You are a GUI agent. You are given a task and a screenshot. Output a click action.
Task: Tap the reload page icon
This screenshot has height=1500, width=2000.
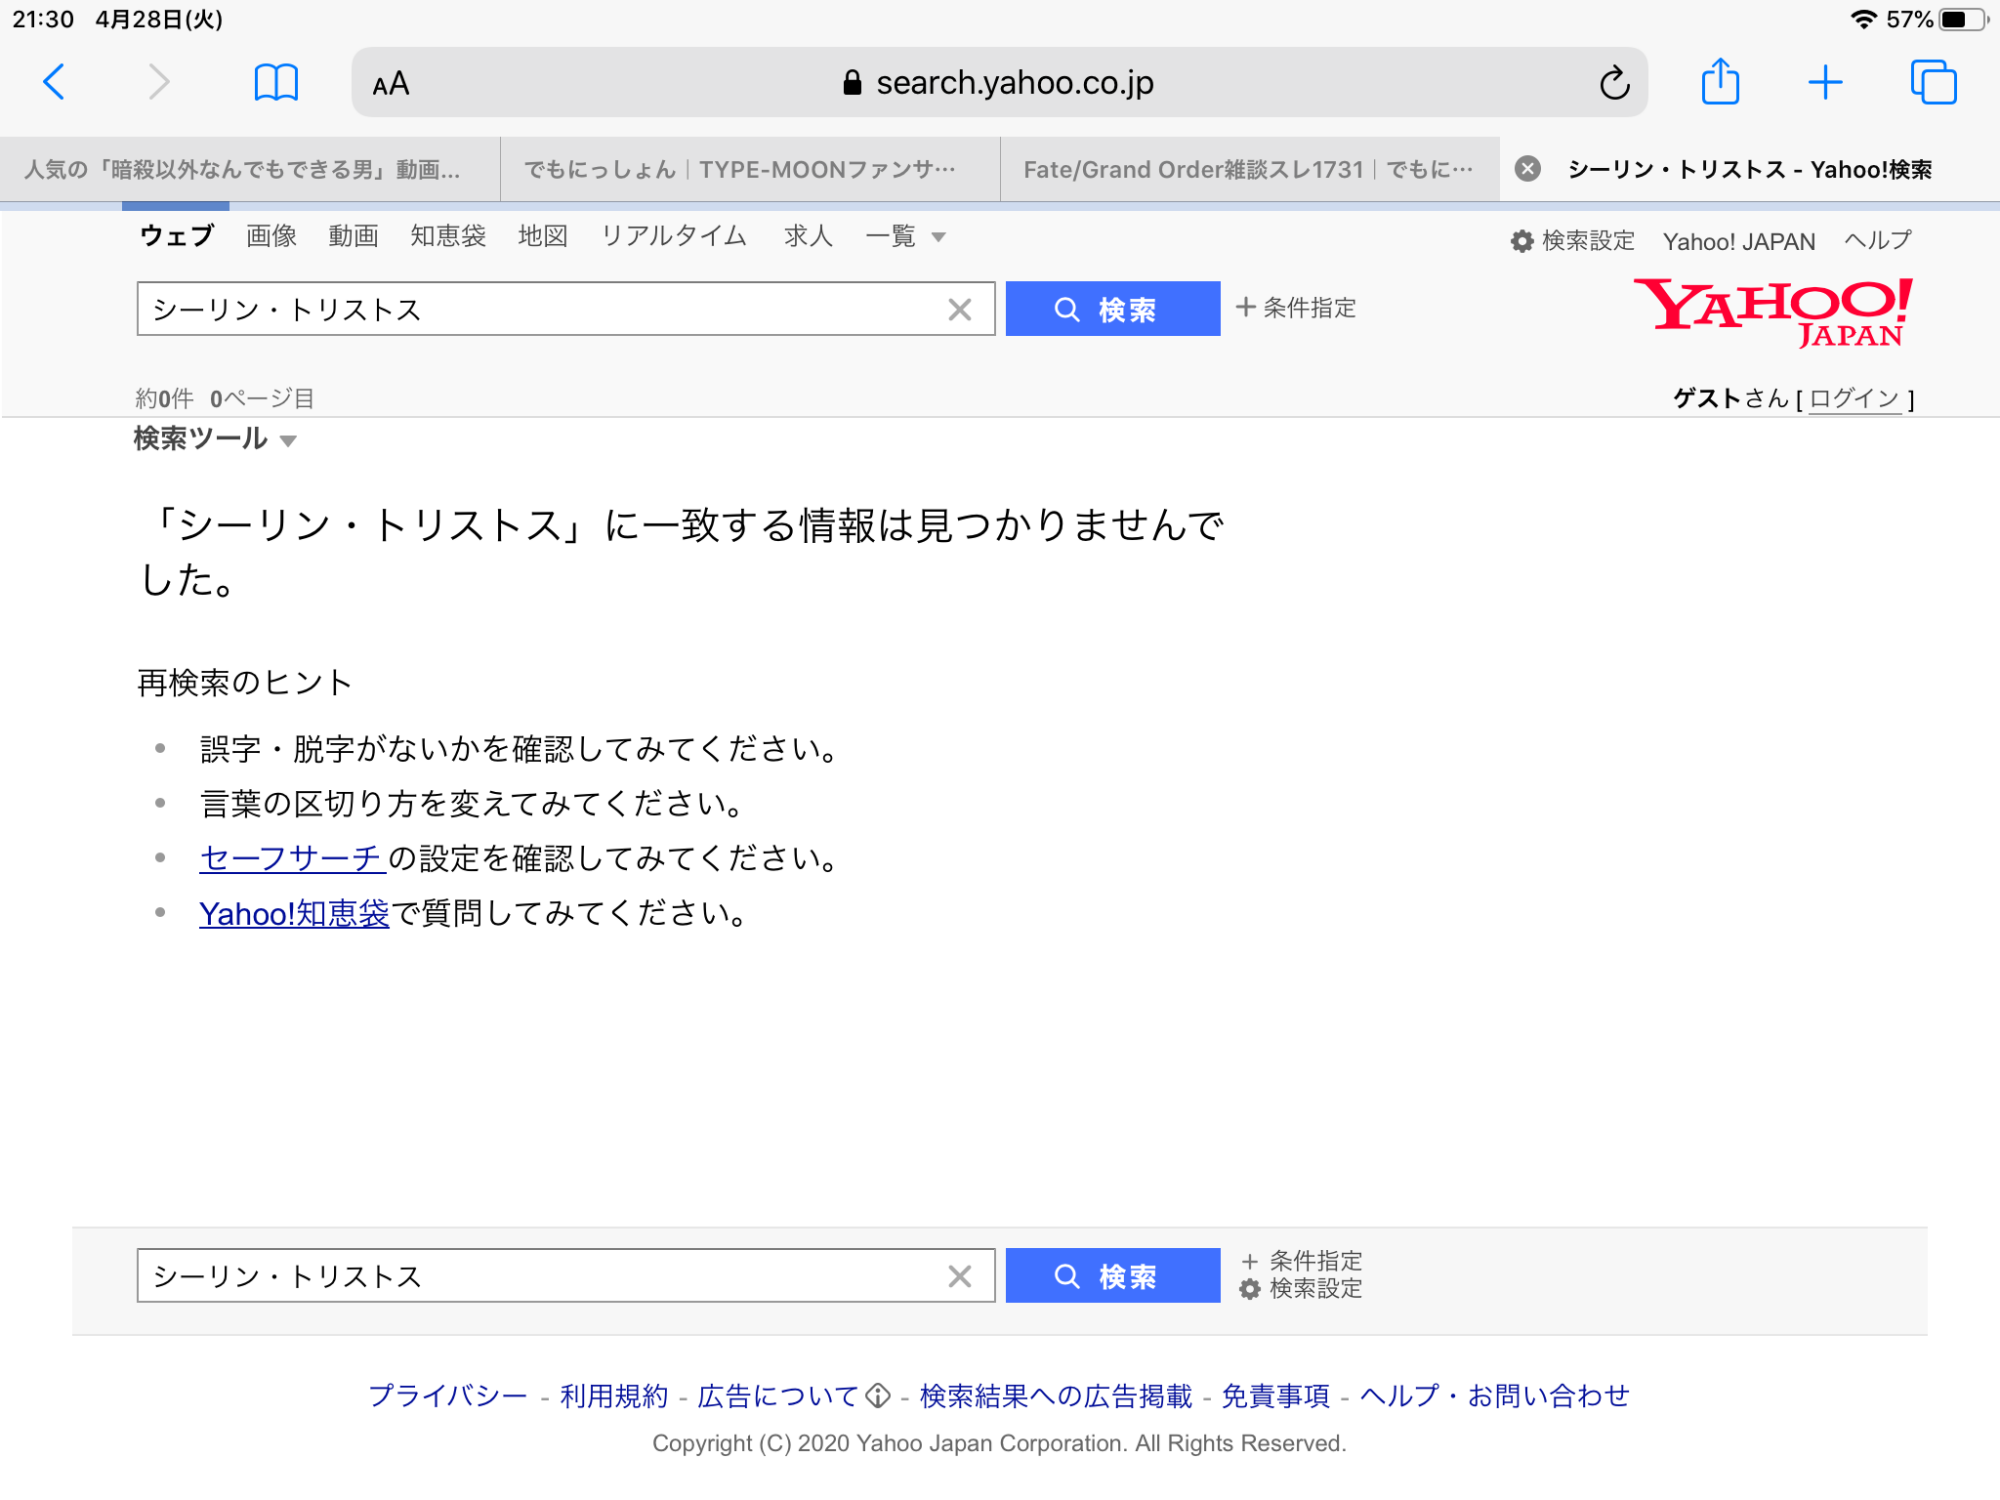(x=1613, y=83)
